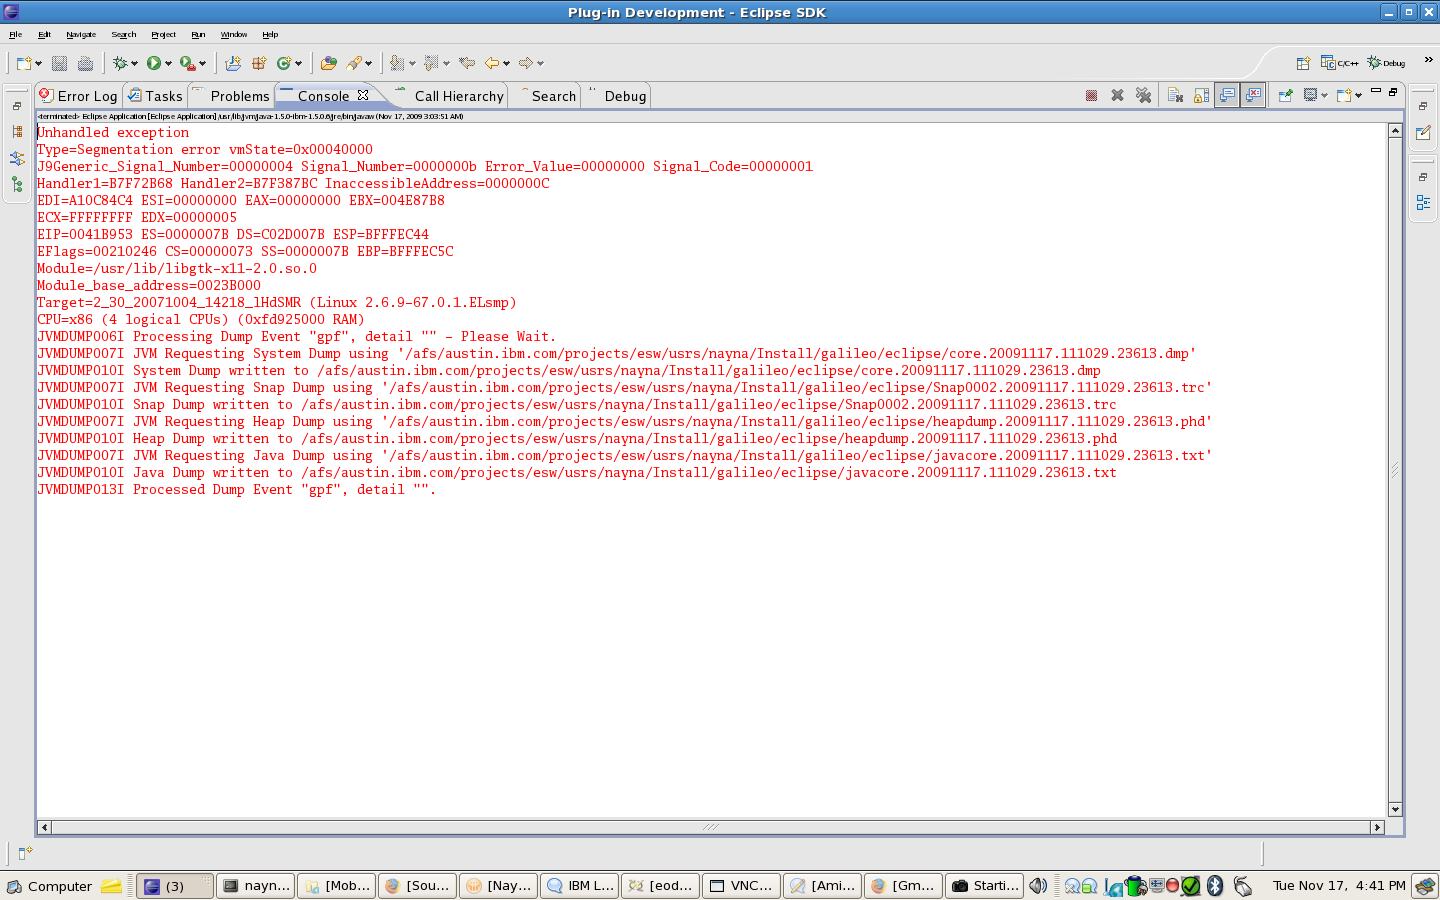Image resolution: width=1440 pixels, height=900 pixels.
Task: Switch to the Problems tab
Action: point(231,96)
